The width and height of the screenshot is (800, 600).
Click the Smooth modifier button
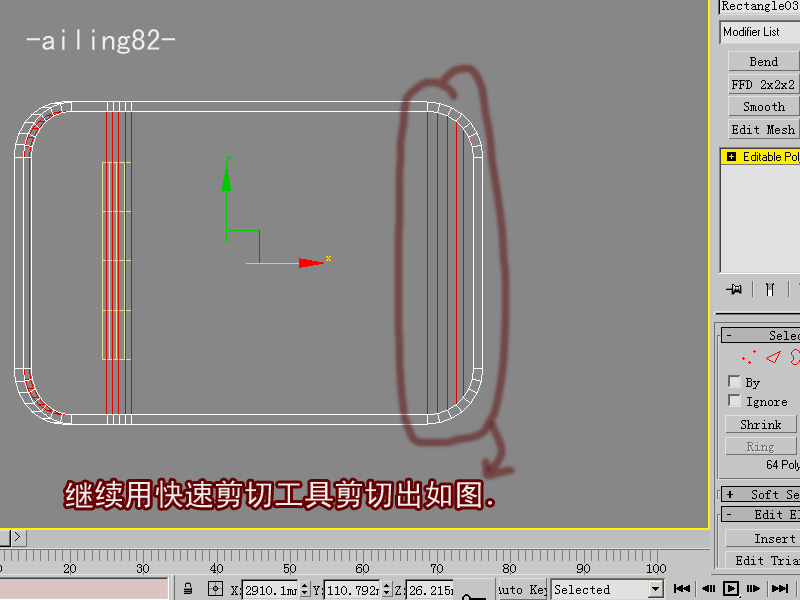[763, 107]
